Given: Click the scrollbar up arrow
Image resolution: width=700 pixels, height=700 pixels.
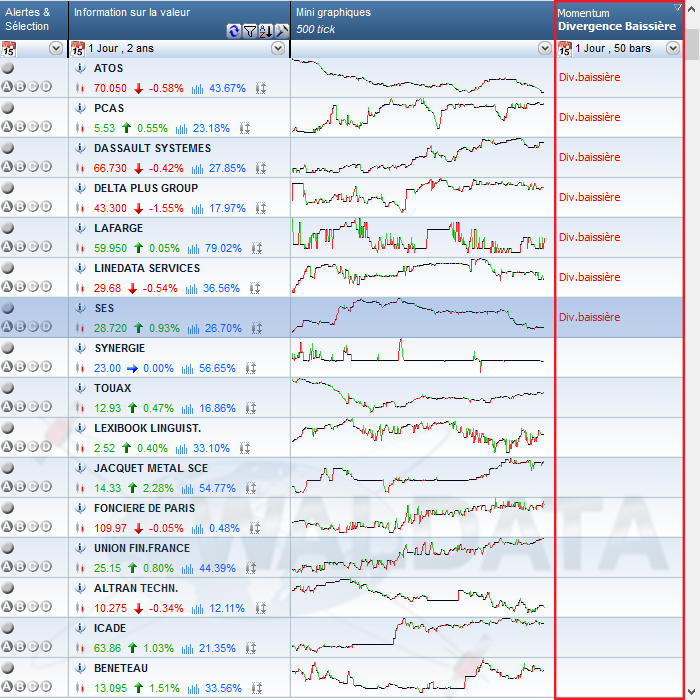Looking at the screenshot, I should coord(692,9).
